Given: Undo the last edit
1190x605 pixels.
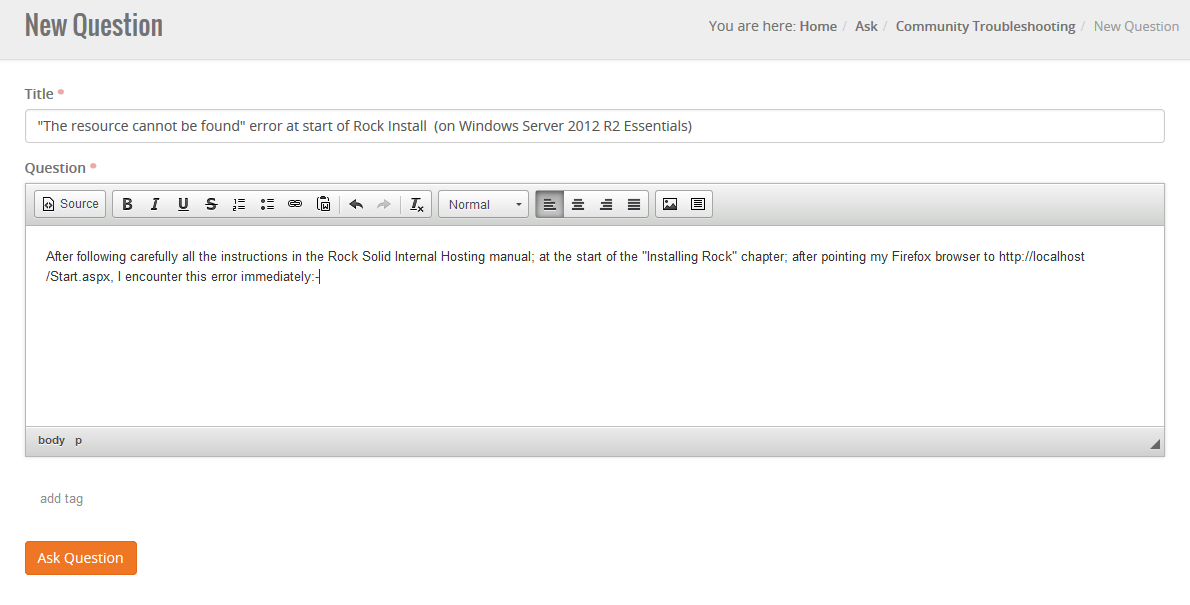Looking at the screenshot, I should pos(357,204).
